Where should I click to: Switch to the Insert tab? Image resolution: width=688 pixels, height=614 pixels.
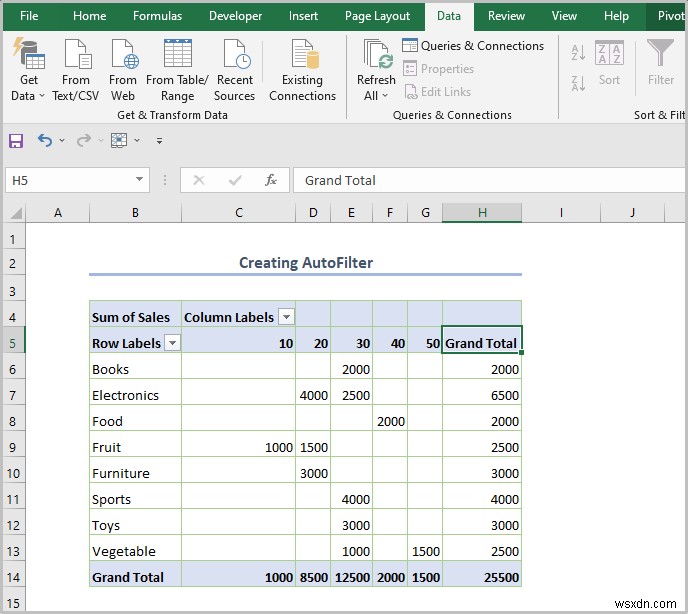coord(303,16)
